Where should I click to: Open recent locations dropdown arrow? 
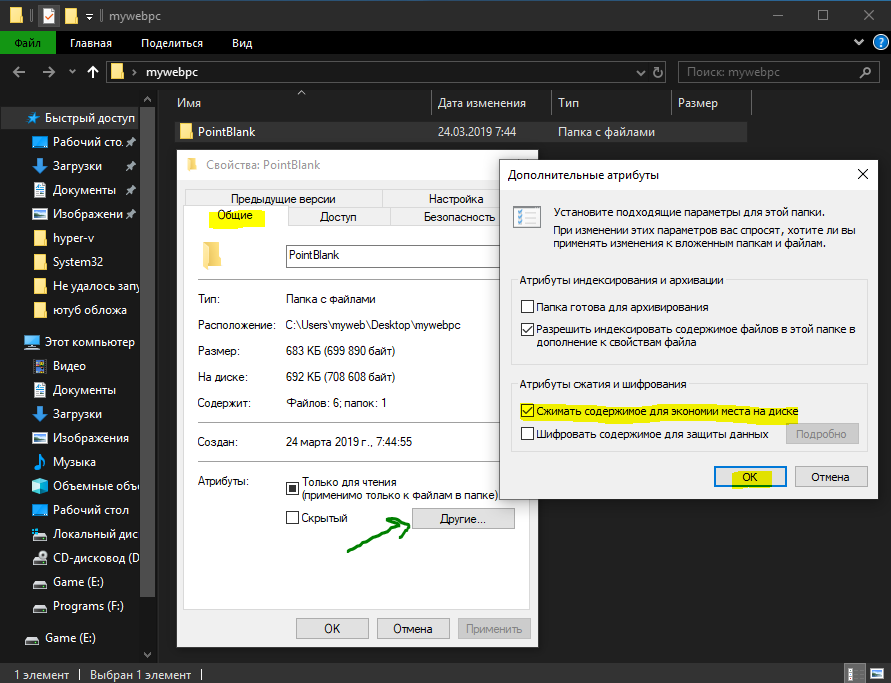pos(72,72)
